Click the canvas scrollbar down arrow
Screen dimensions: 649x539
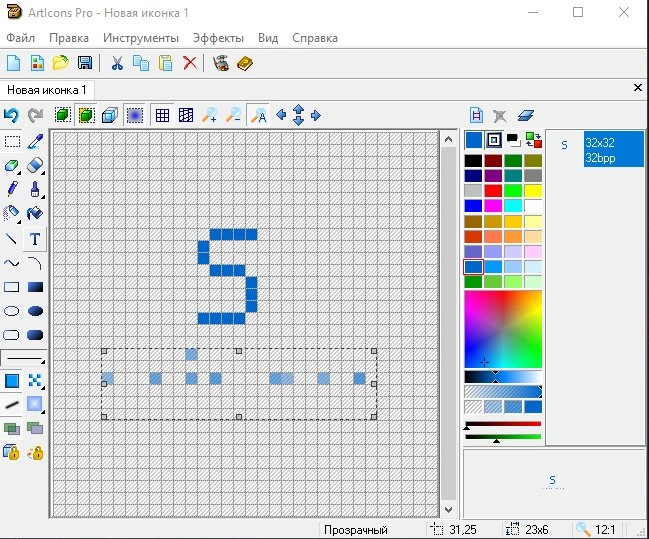tap(448, 510)
